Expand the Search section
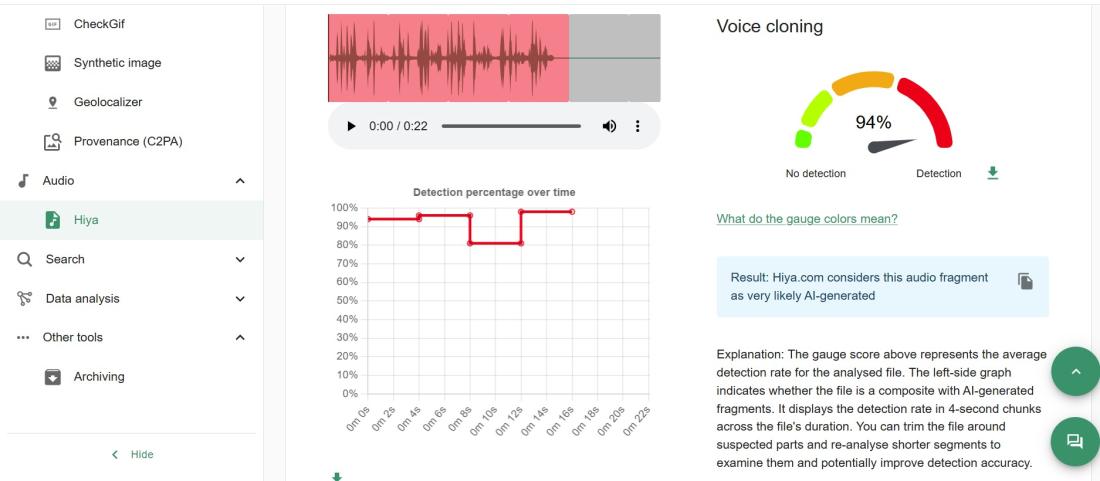This screenshot has height=481, width=1100. point(239,260)
